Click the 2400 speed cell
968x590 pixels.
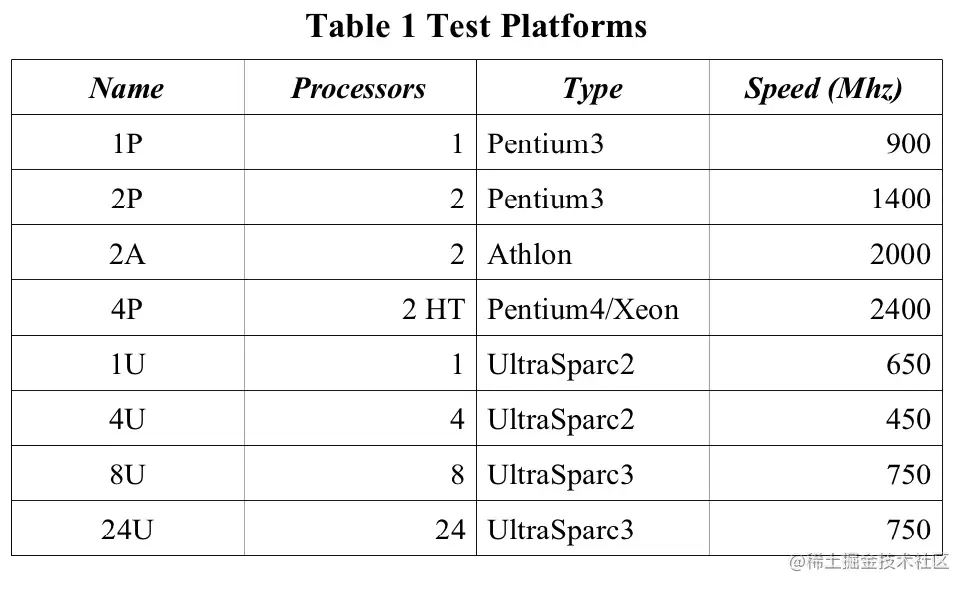[900, 309]
